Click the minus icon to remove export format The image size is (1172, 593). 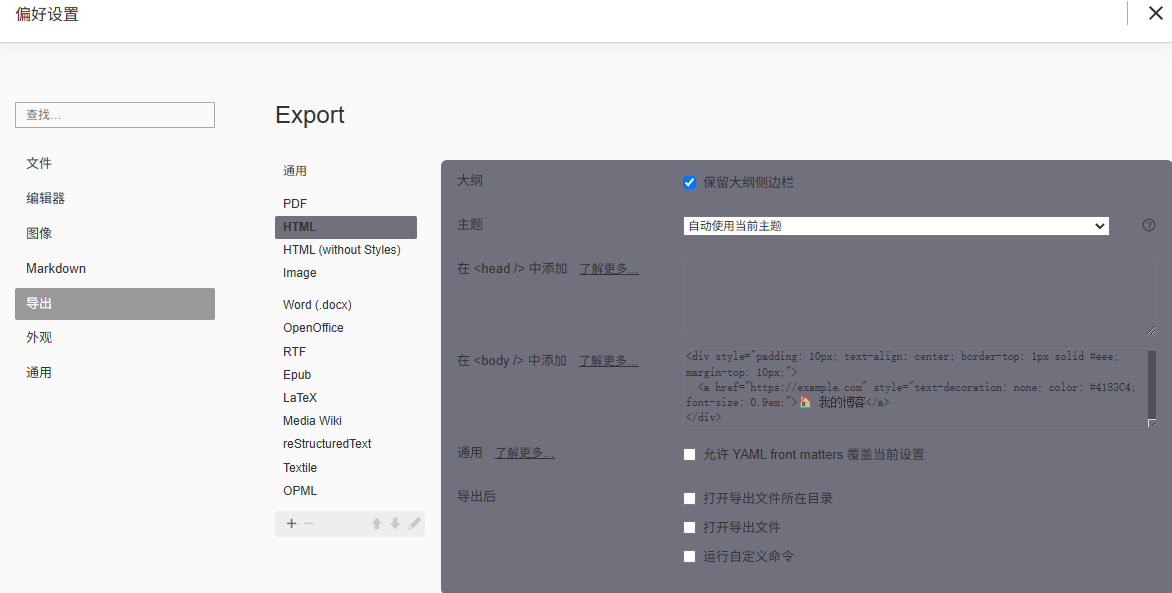click(309, 523)
